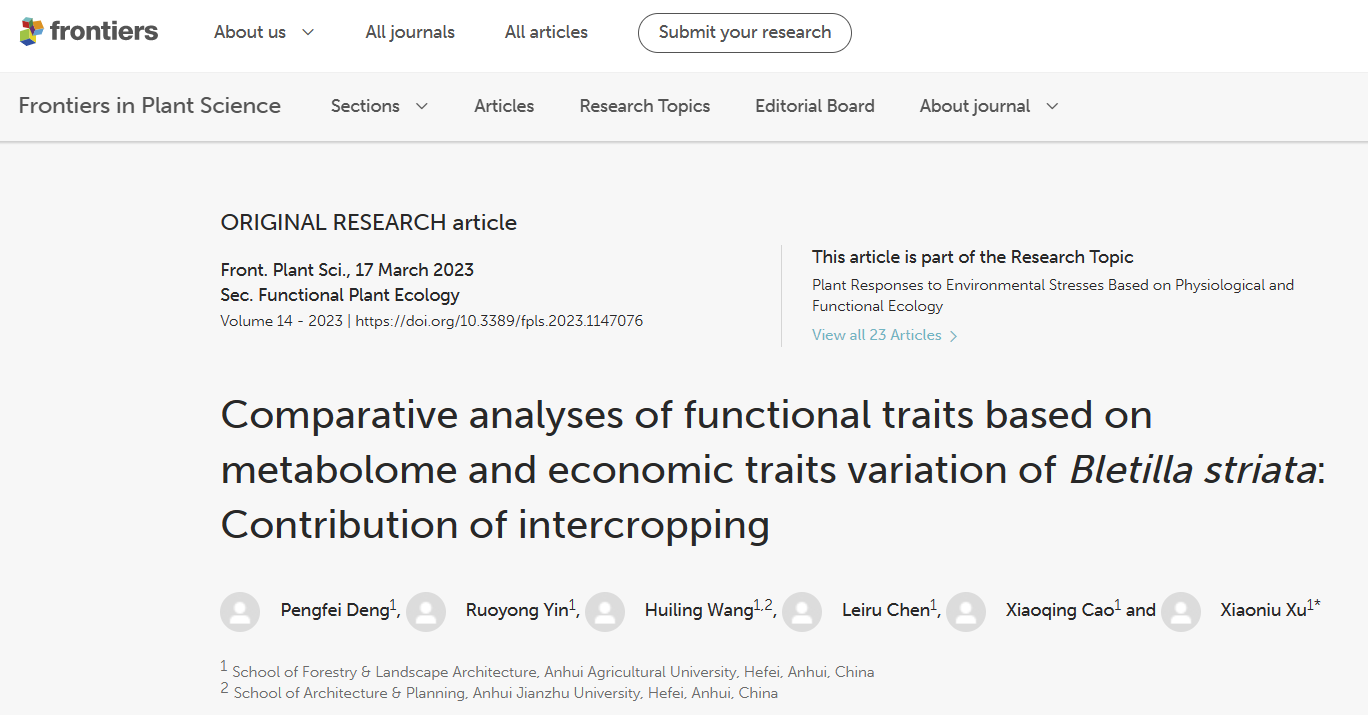Open the Research Topics tab
1368x715 pixels.
[x=644, y=106]
